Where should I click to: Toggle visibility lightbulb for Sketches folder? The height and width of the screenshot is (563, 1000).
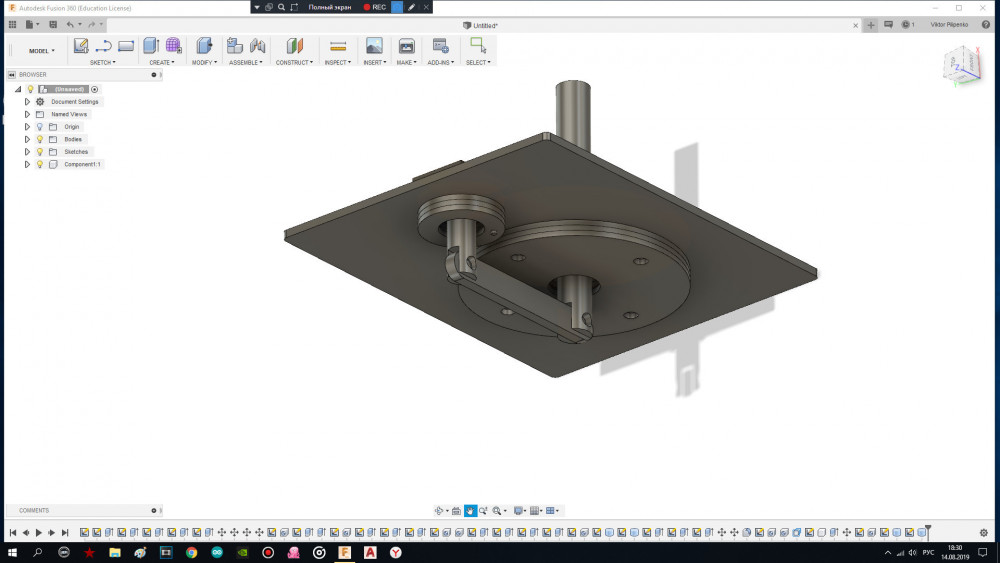40,152
